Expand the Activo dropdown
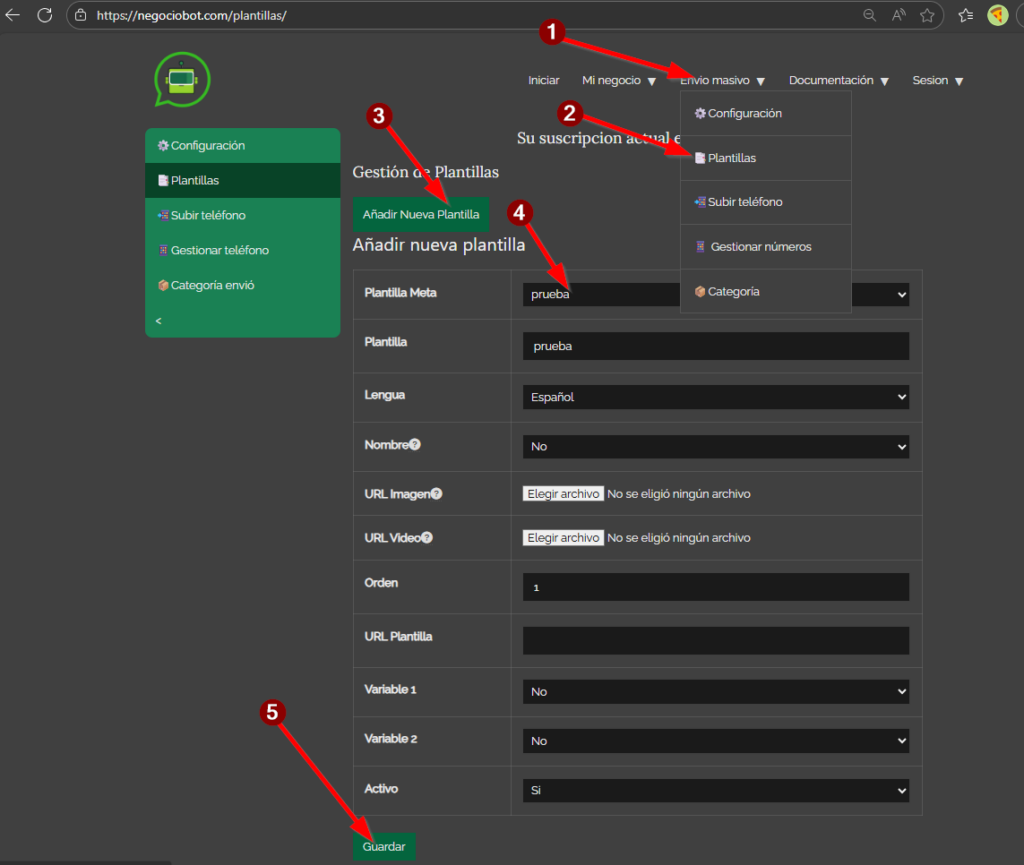This screenshot has height=865, width=1024. coord(715,790)
